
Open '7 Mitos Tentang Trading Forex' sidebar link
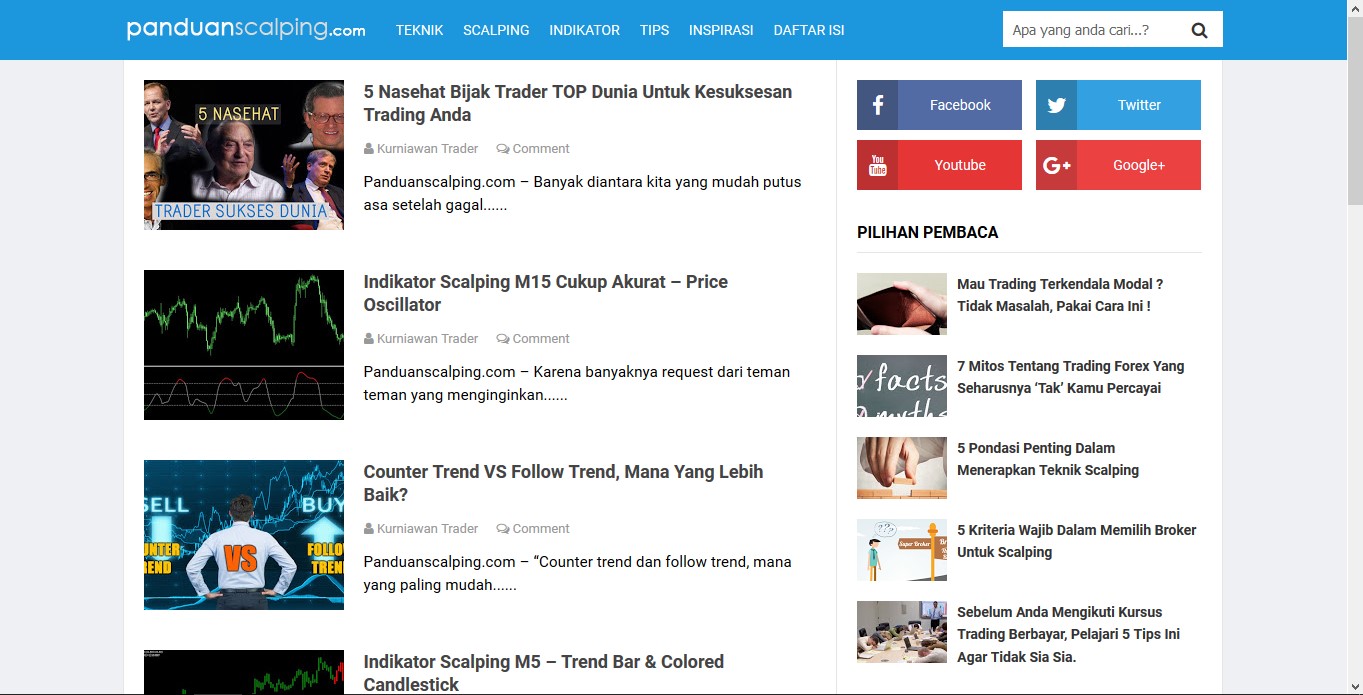1070,377
